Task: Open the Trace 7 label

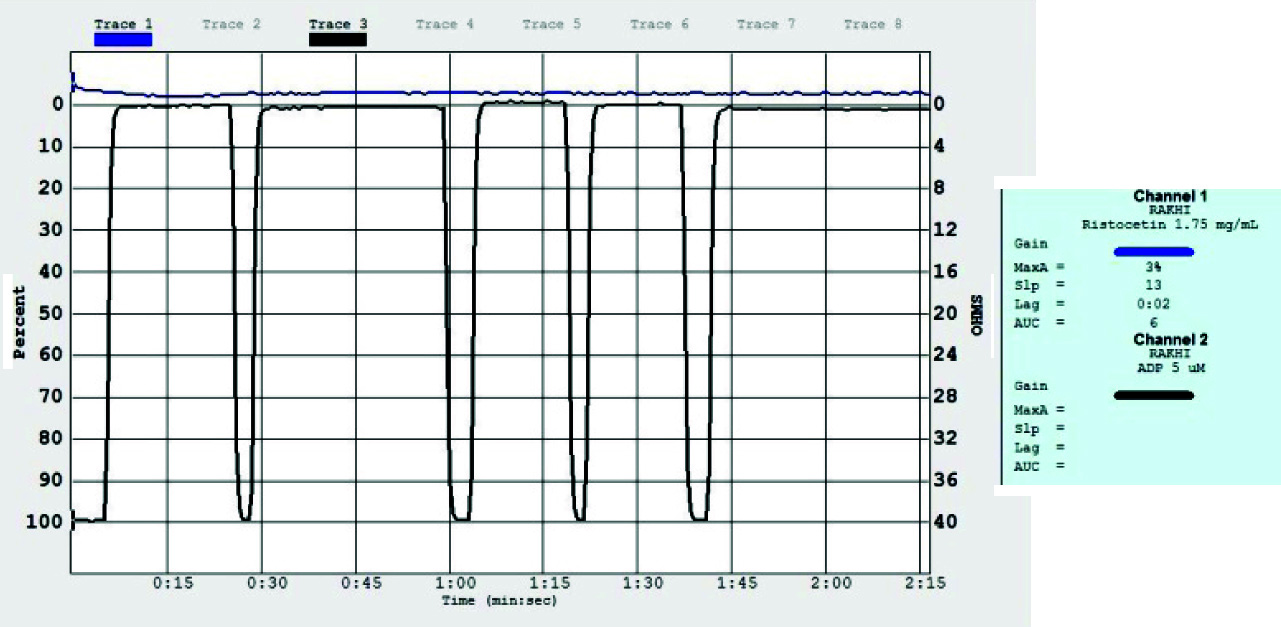Action: coord(765,24)
